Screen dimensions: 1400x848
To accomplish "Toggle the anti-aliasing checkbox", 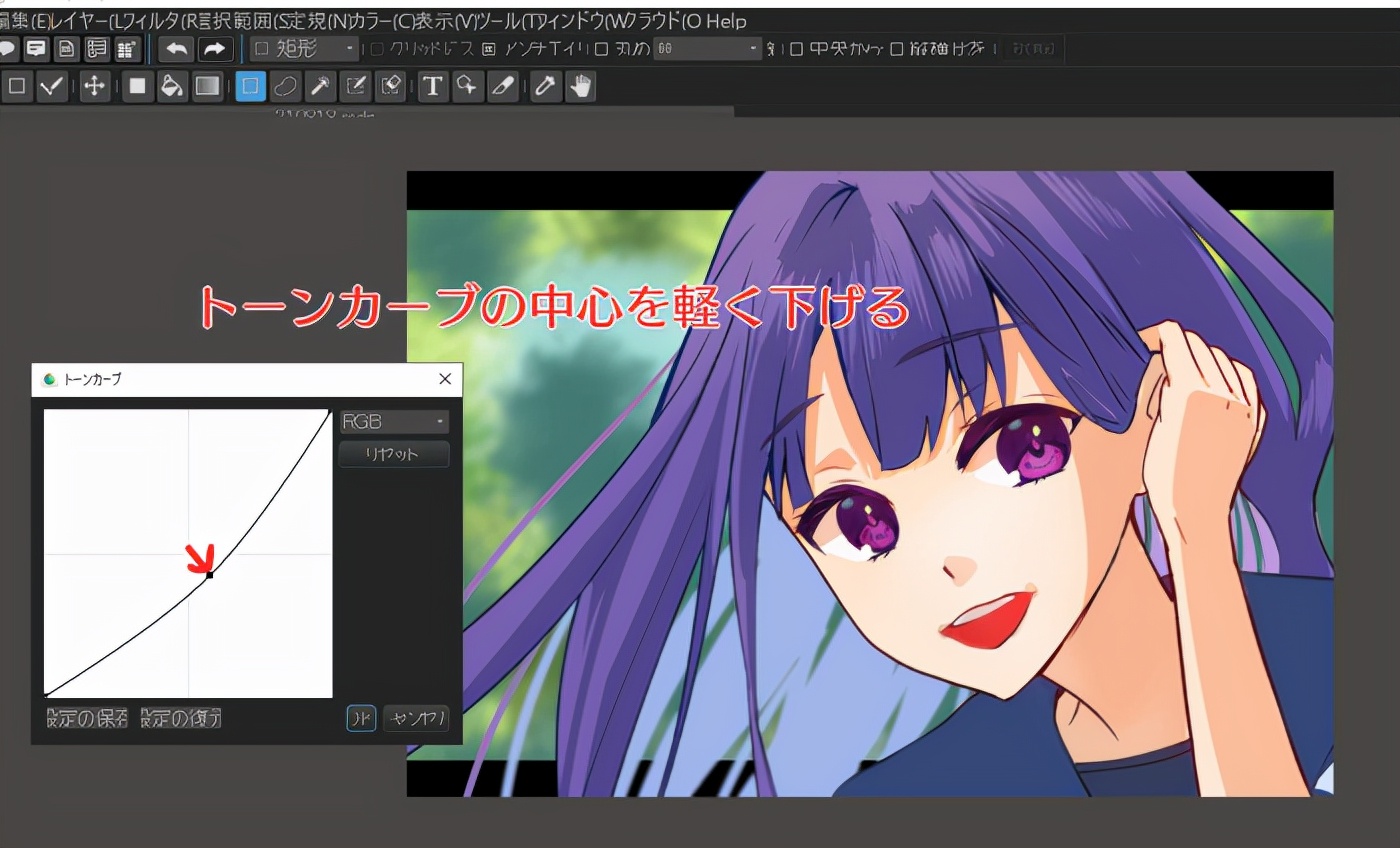I will click(489, 49).
